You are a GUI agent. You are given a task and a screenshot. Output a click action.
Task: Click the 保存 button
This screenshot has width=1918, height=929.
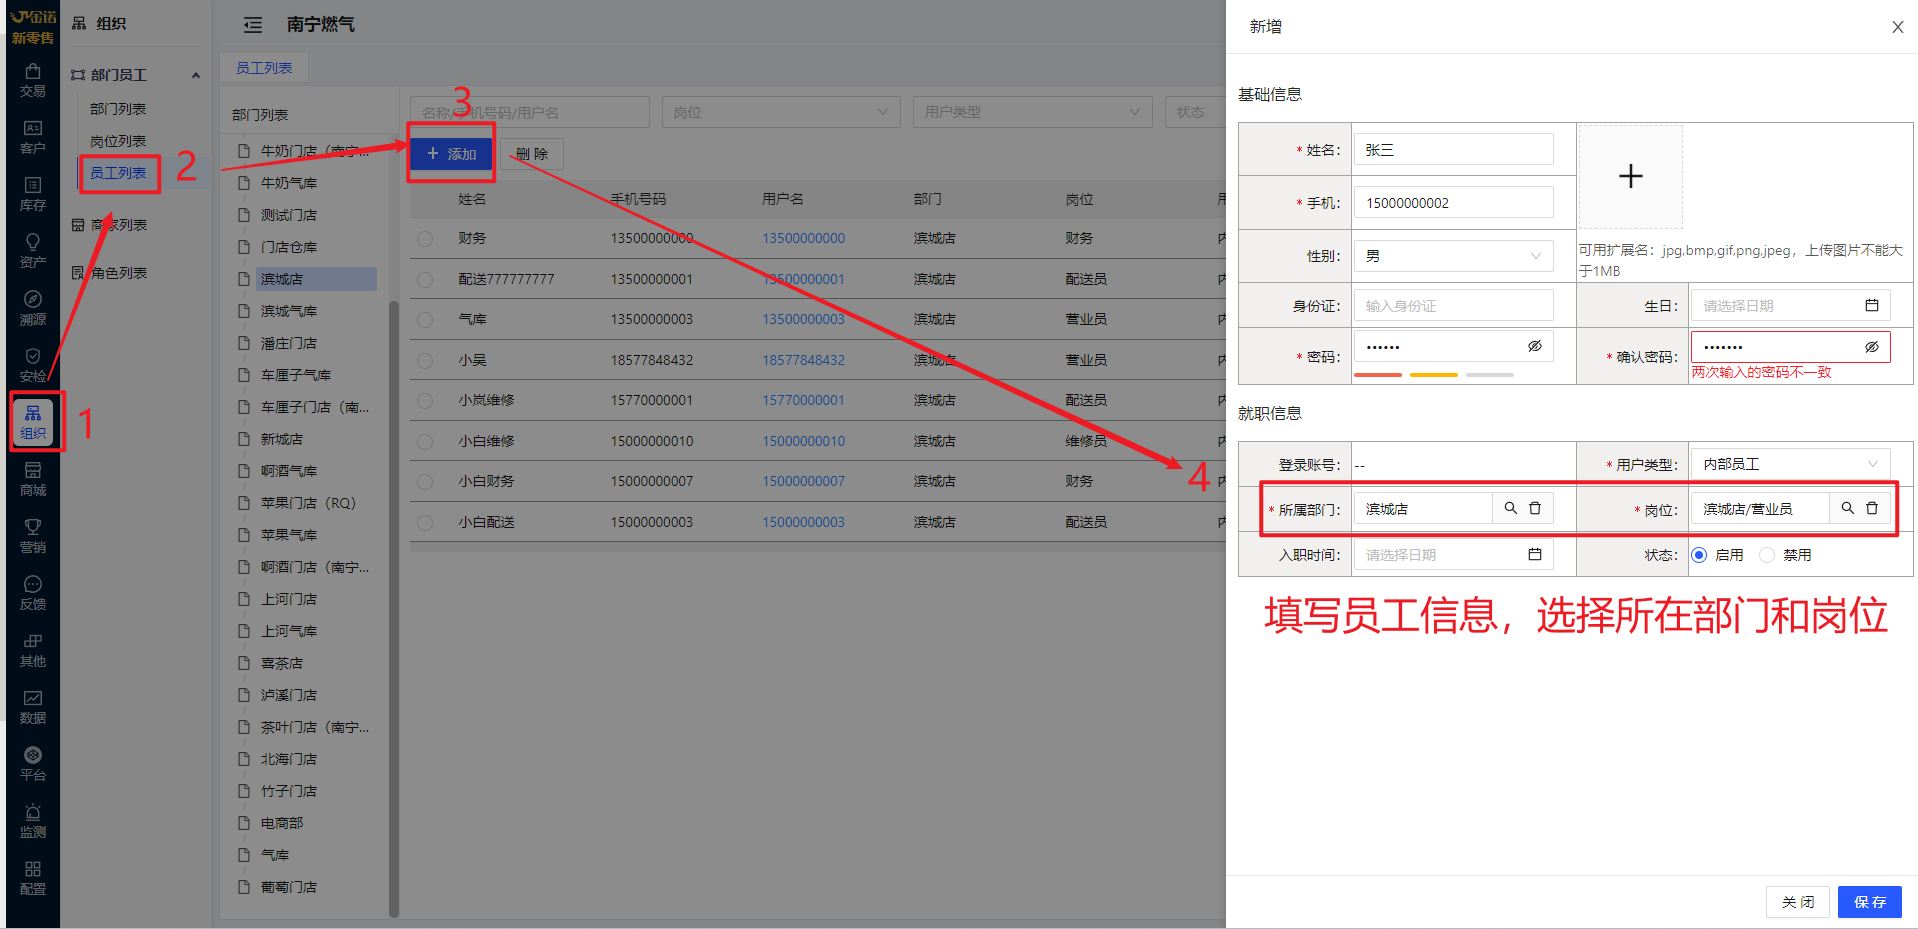(x=1869, y=902)
